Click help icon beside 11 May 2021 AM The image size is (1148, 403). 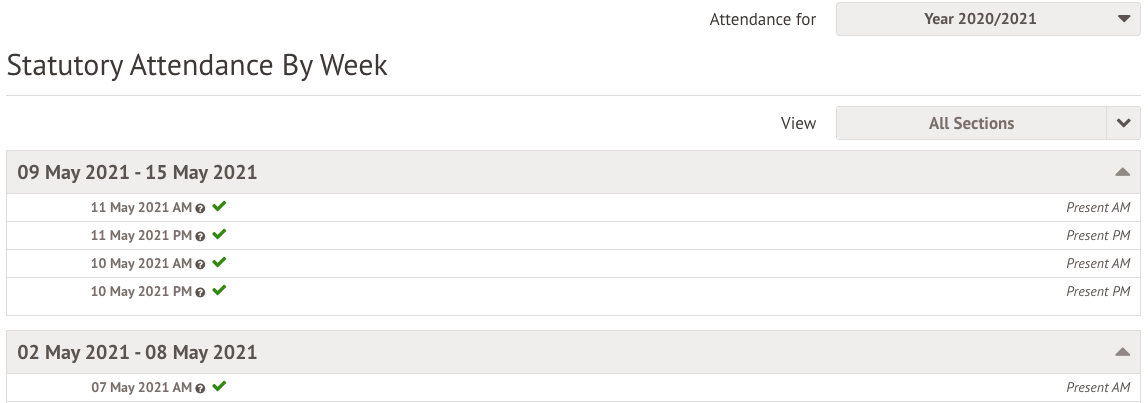click(201, 208)
